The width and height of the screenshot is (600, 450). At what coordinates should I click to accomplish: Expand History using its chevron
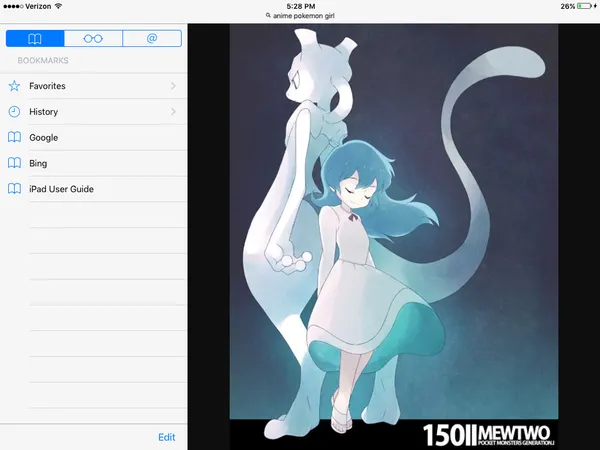(173, 112)
